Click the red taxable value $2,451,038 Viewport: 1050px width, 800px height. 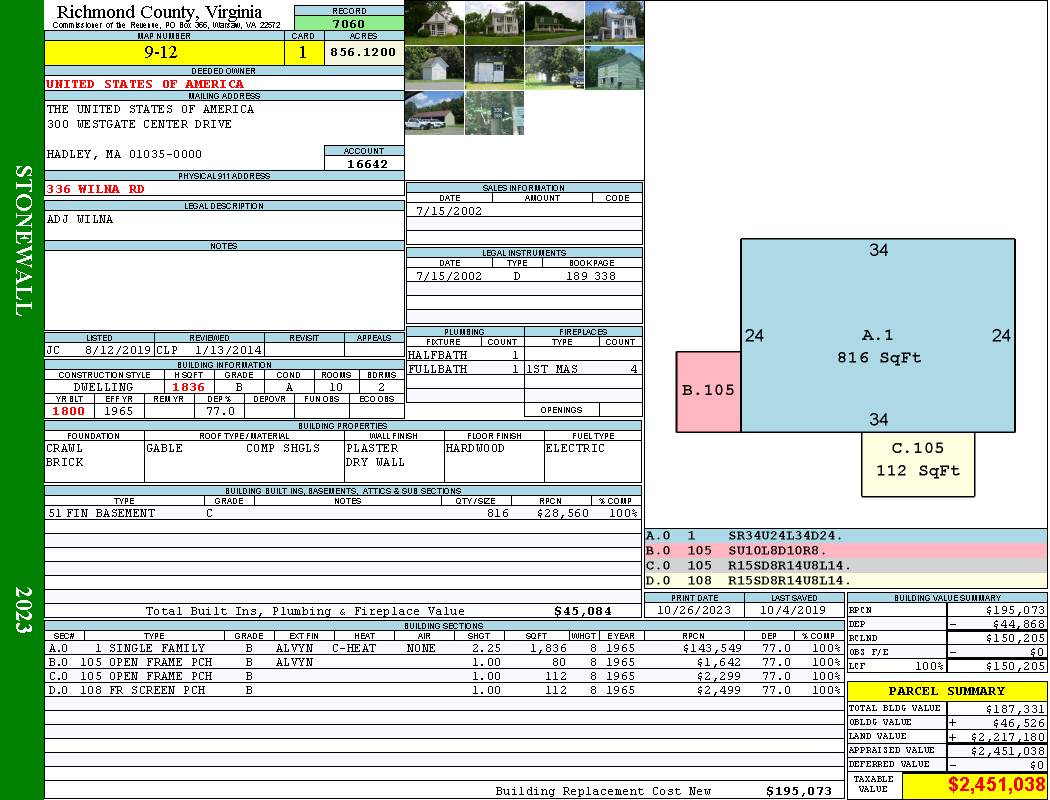(996, 784)
